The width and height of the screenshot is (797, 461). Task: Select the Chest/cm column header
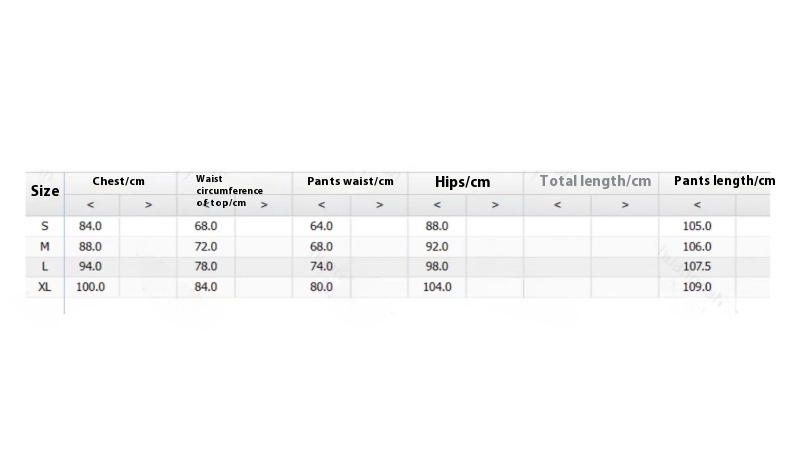click(119, 182)
